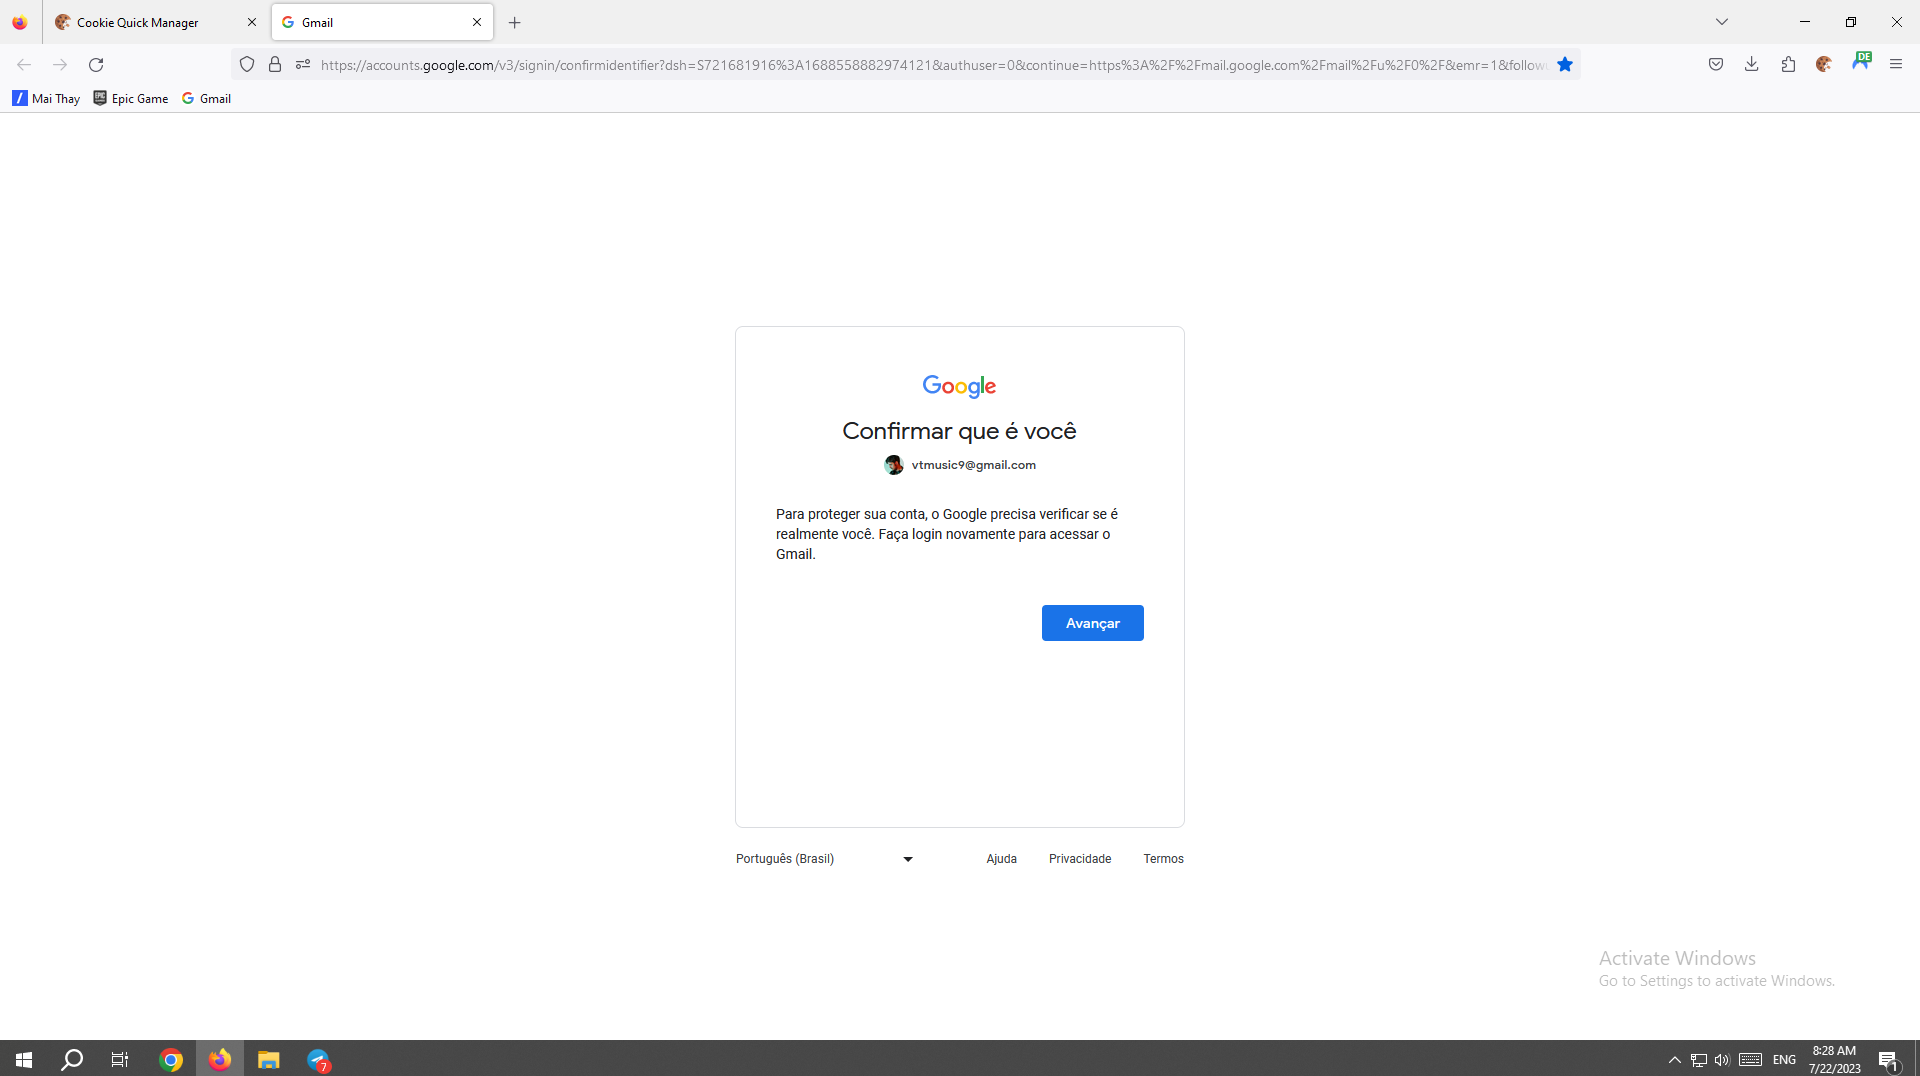This screenshot has width=1920, height=1076.
Task: Switch to the Cookie Quick Manager tab
Action: pos(150,22)
